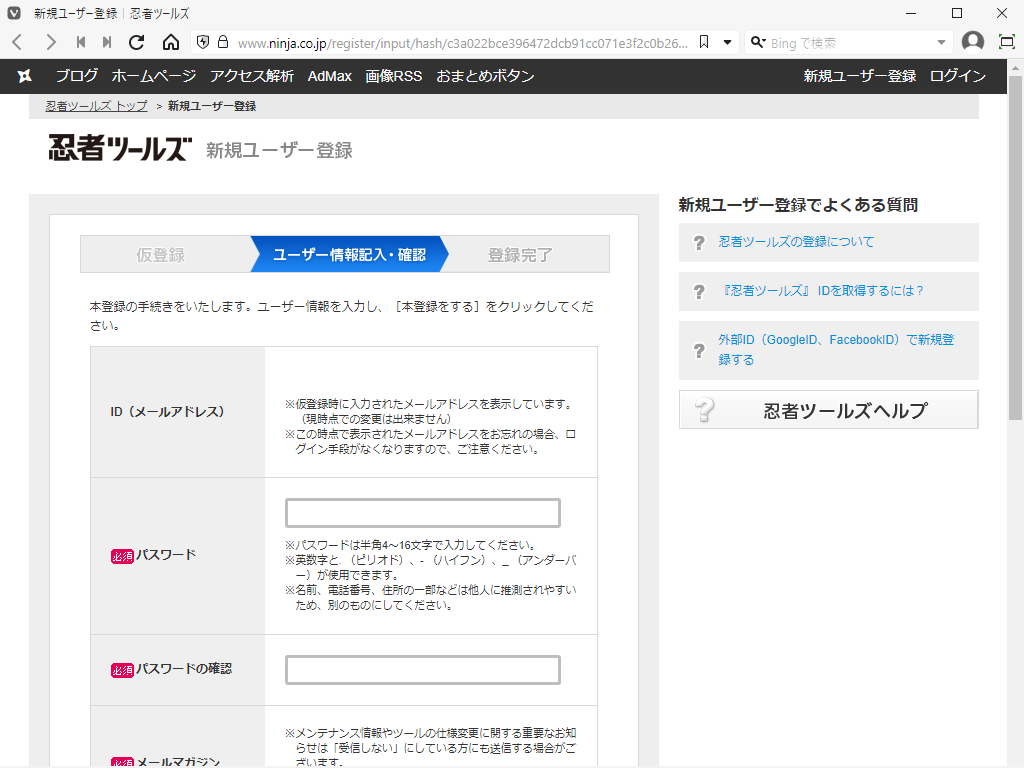Open search history dropdown arrow
Image resolution: width=1024 pixels, height=768 pixels.
(941, 42)
